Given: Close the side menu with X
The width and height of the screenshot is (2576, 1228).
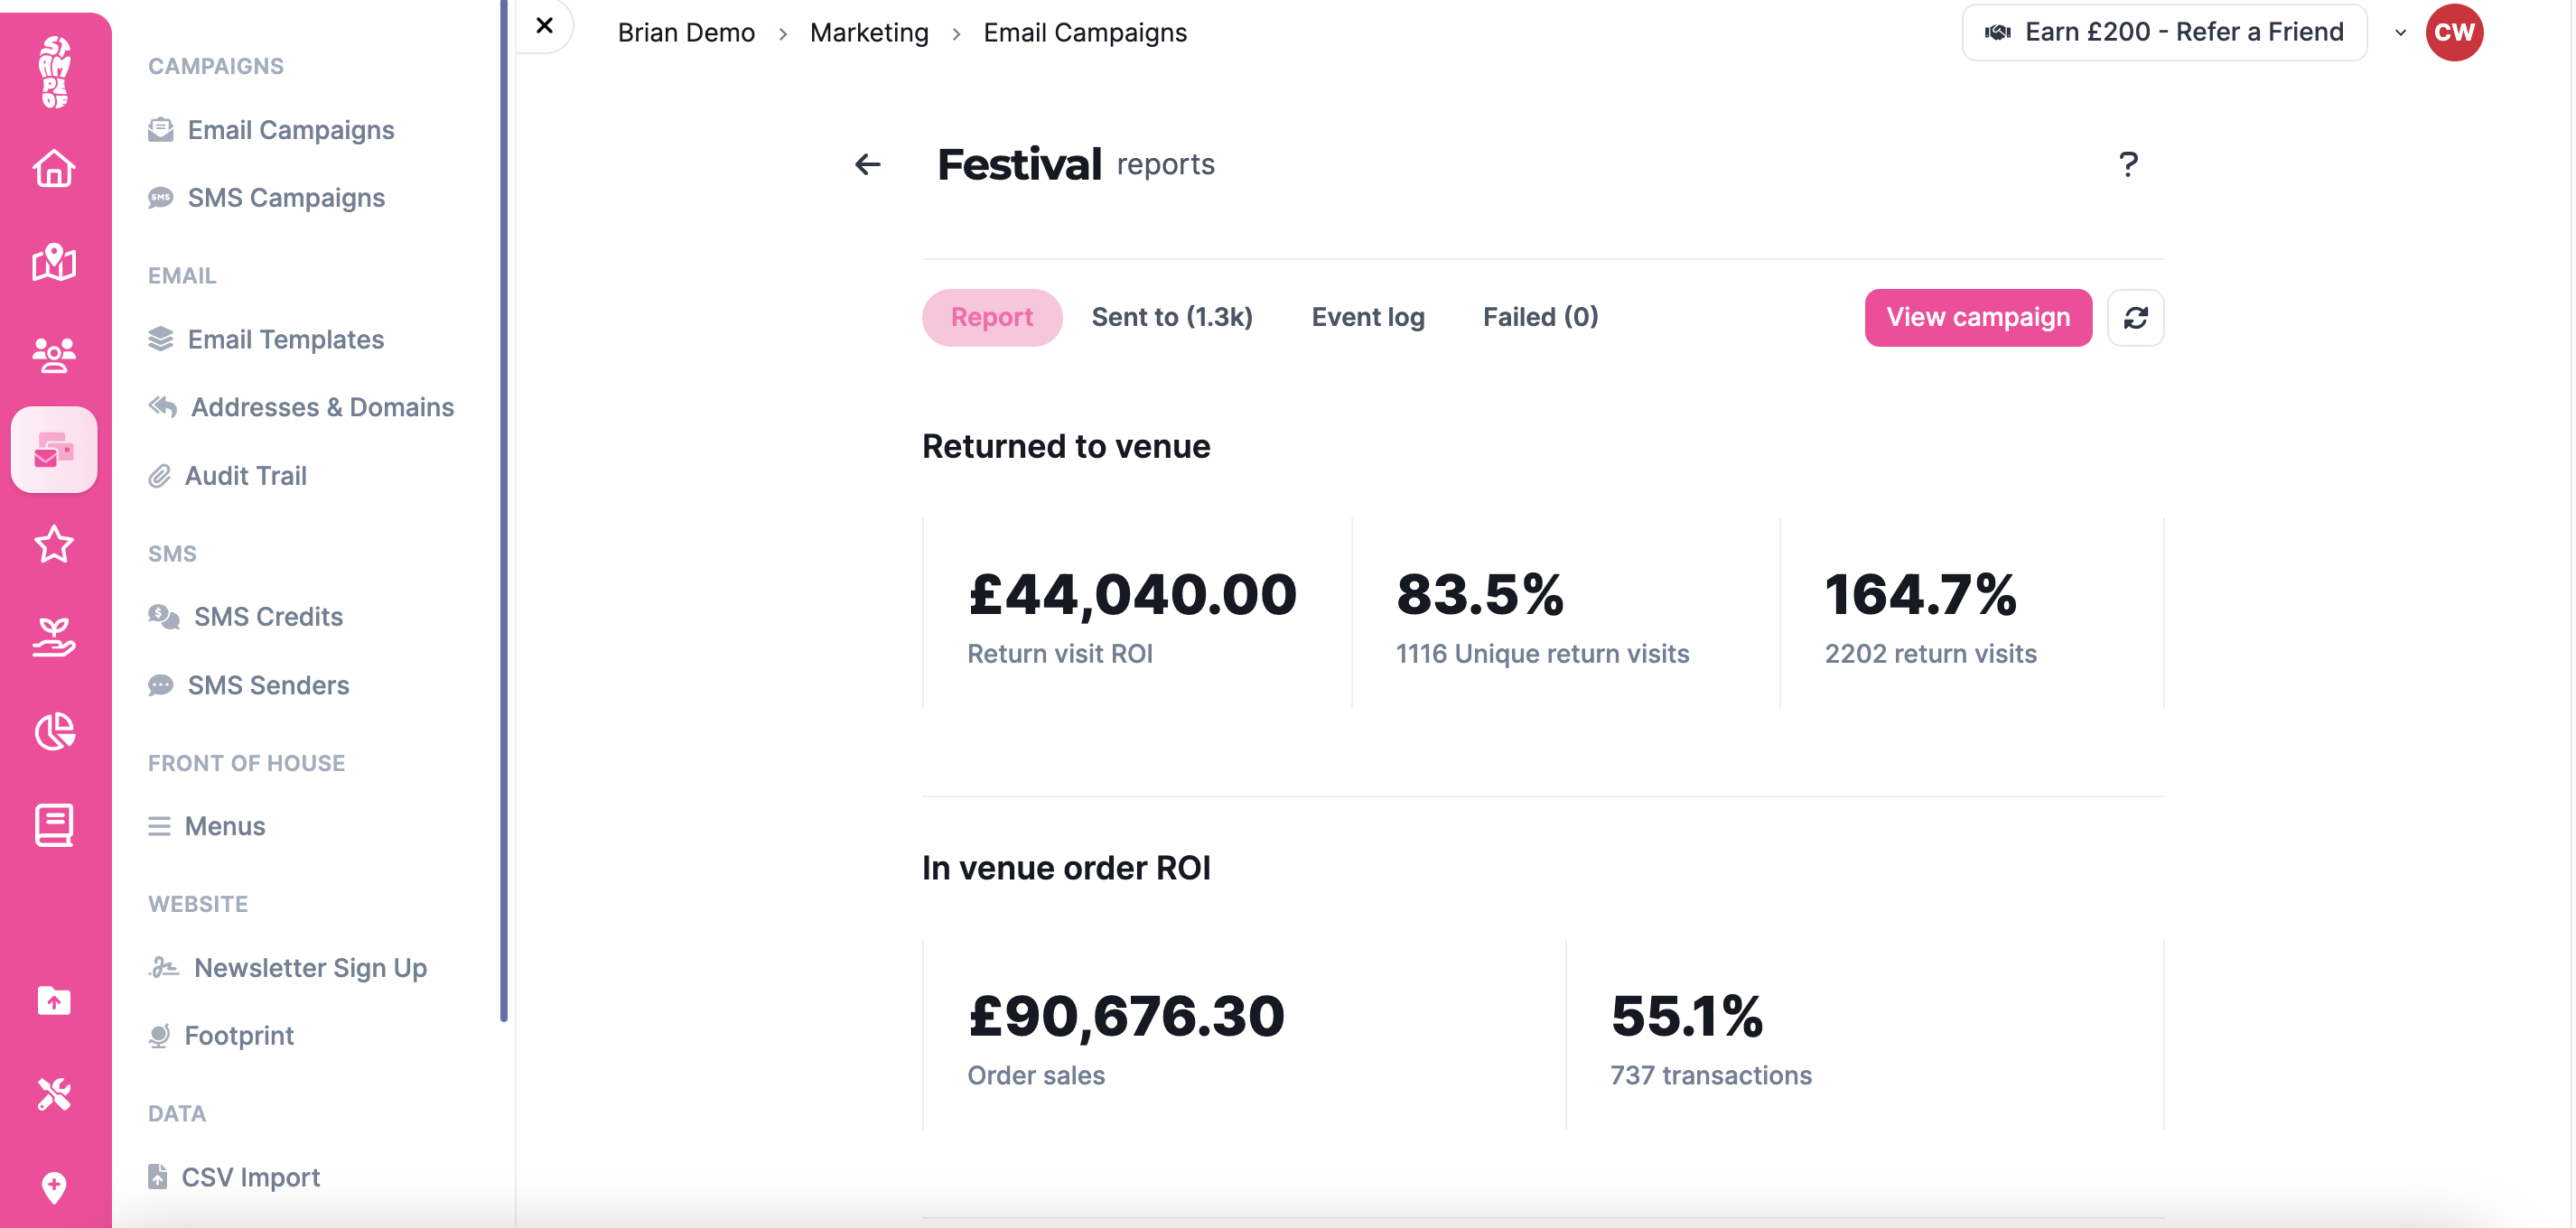Looking at the screenshot, I should (x=544, y=26).
